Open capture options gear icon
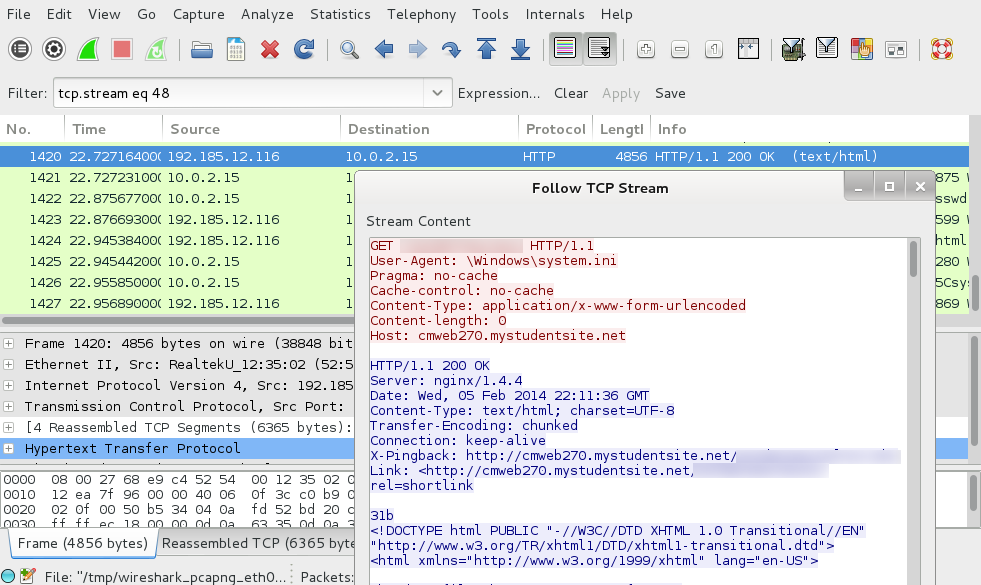The height and width of the screenshot is (585, 981). [54, 49]
